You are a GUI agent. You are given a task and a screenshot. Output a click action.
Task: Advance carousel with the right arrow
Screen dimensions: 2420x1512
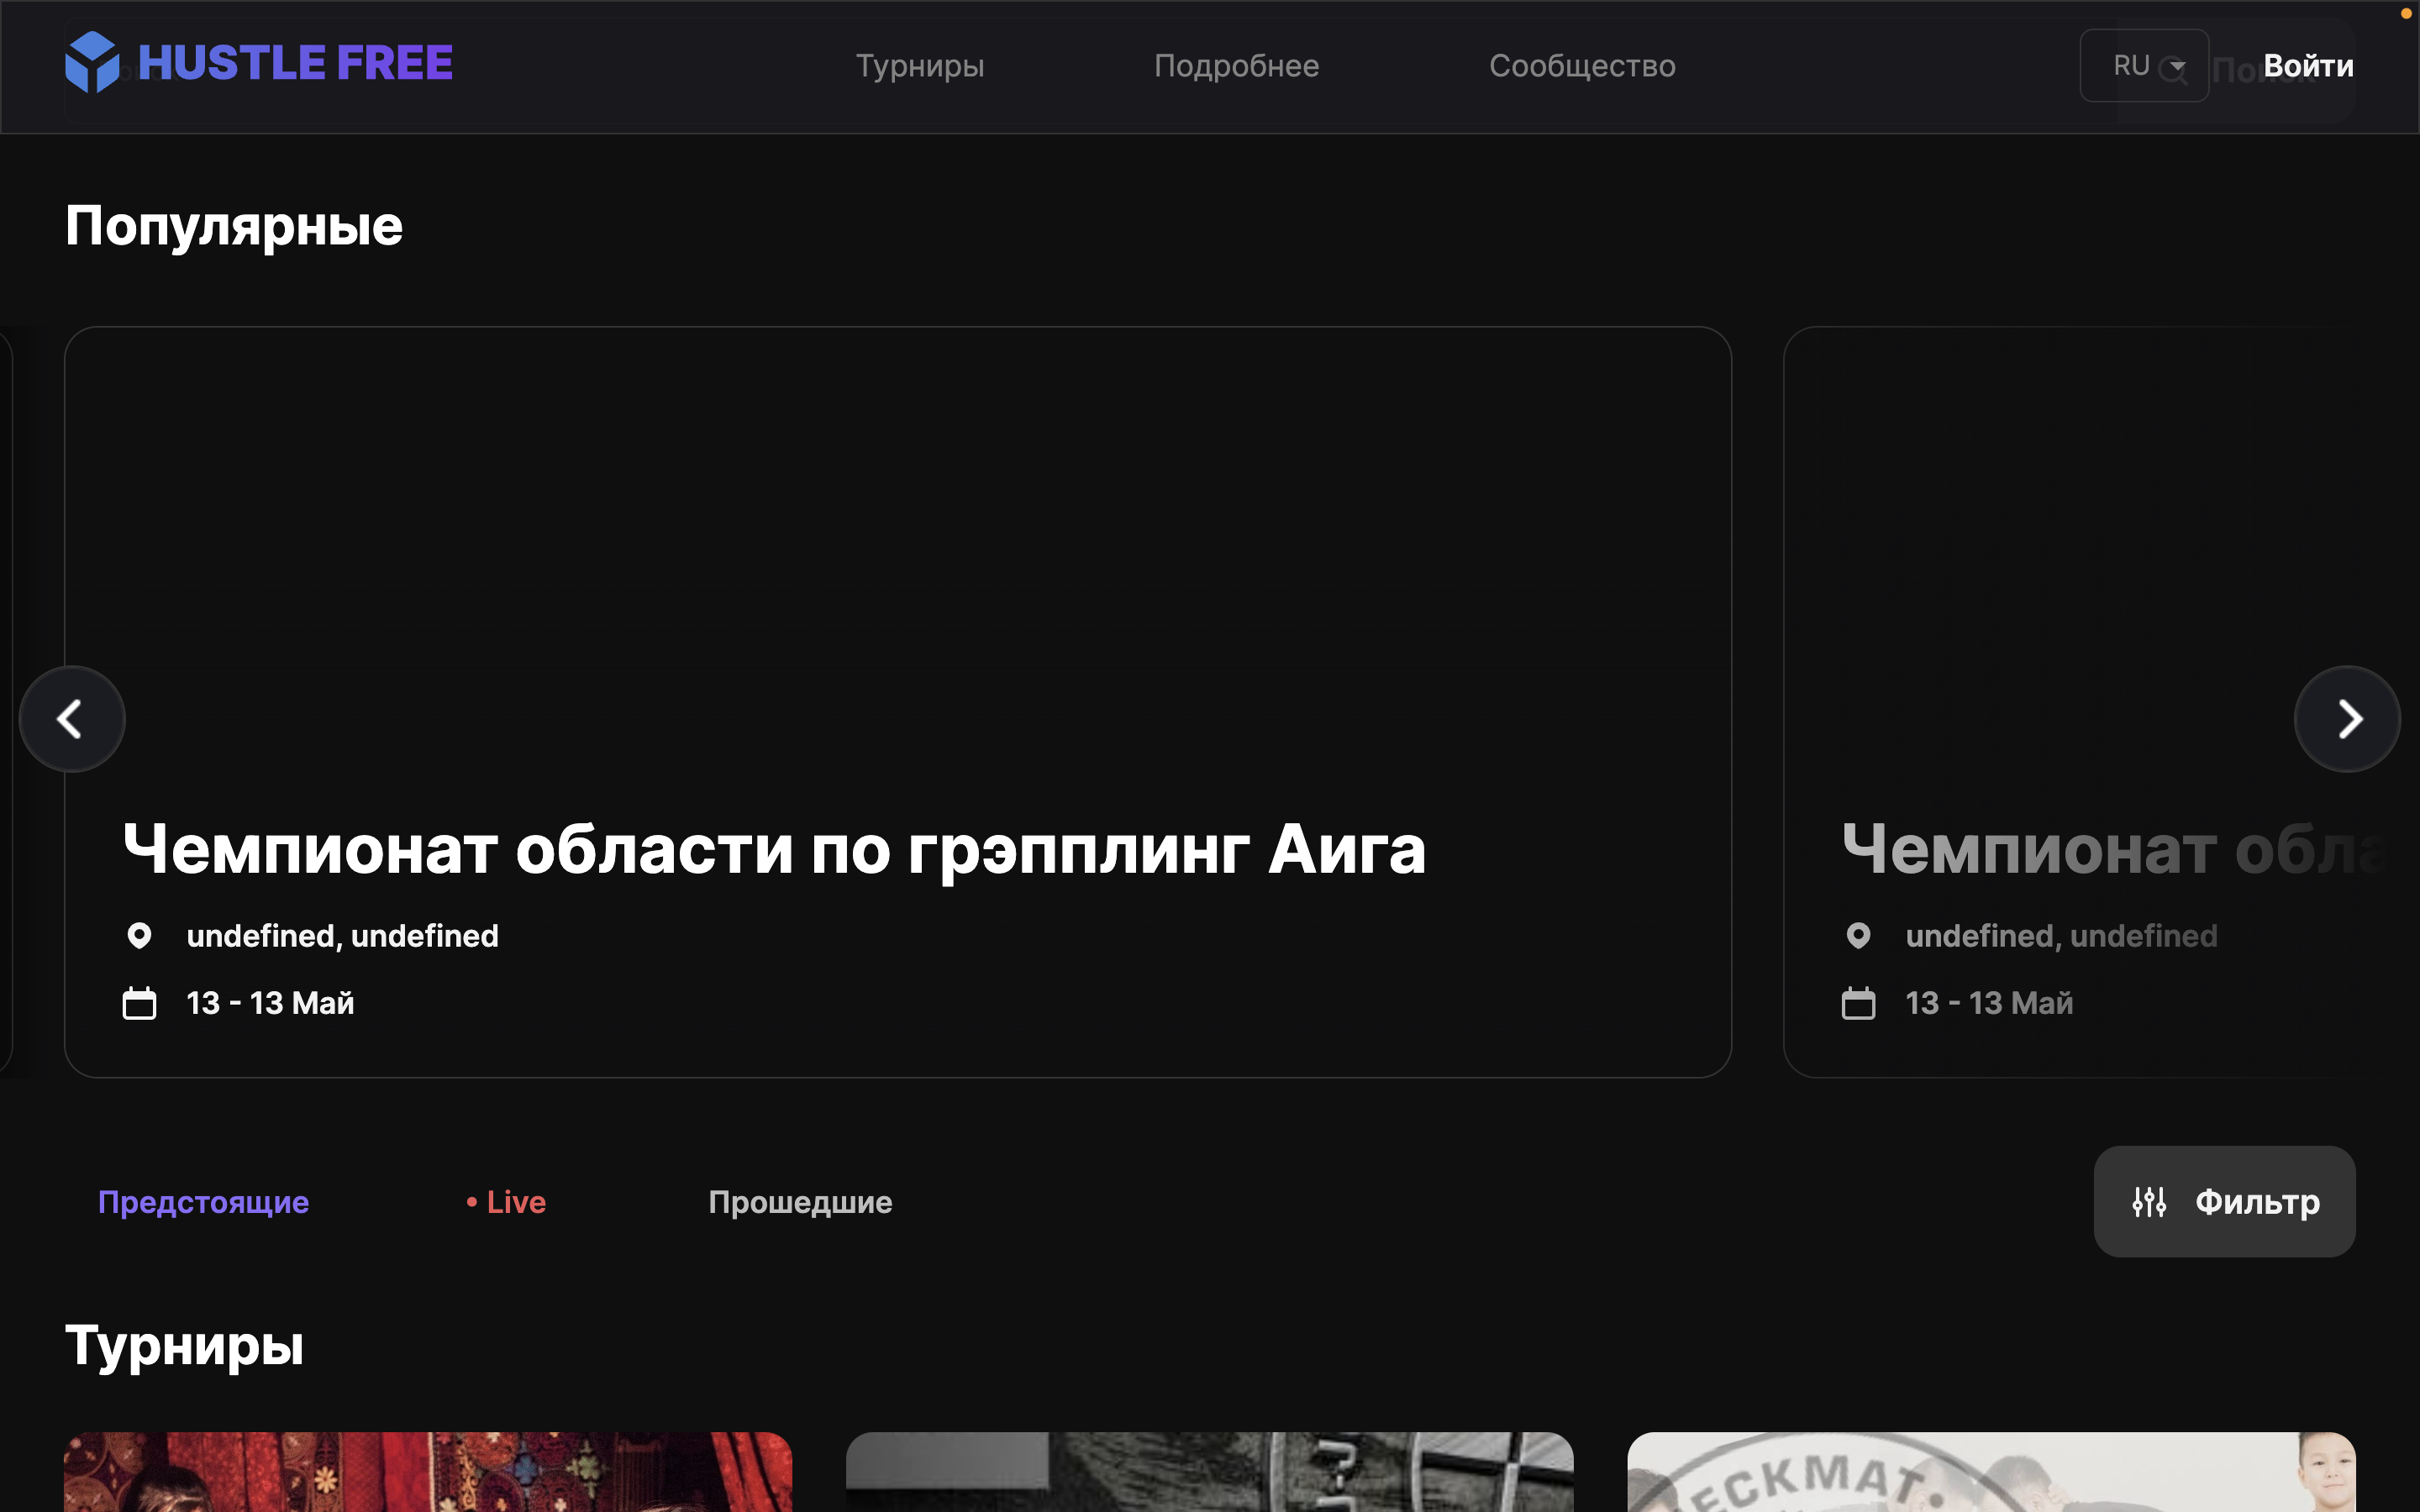2347,719
